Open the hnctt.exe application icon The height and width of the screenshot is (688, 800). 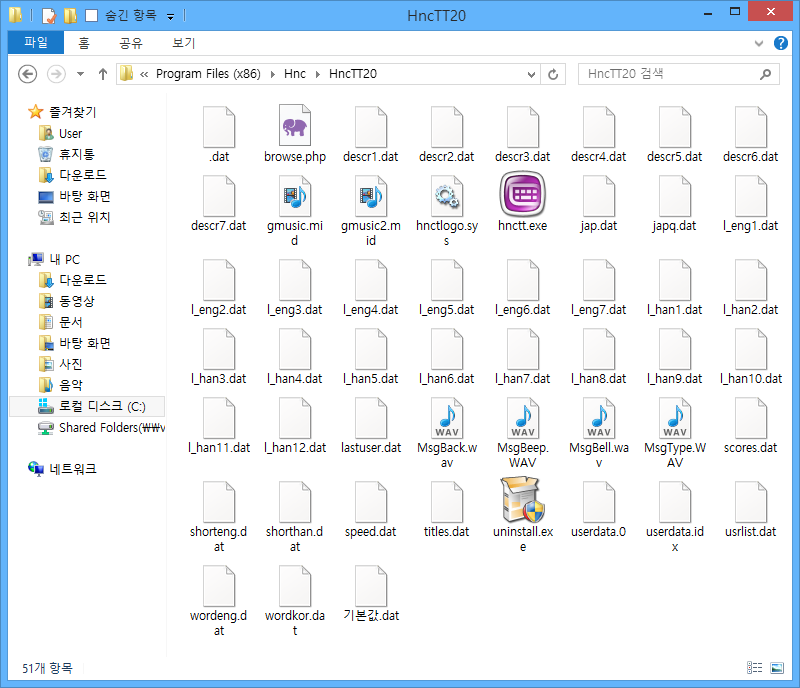tap(522, 194)
